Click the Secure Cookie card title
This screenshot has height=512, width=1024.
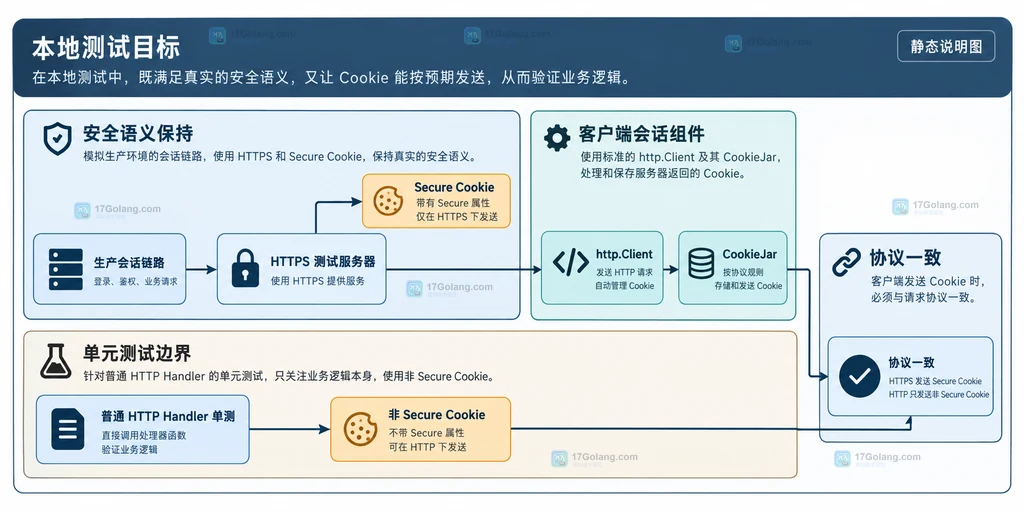tap(454, 187)
